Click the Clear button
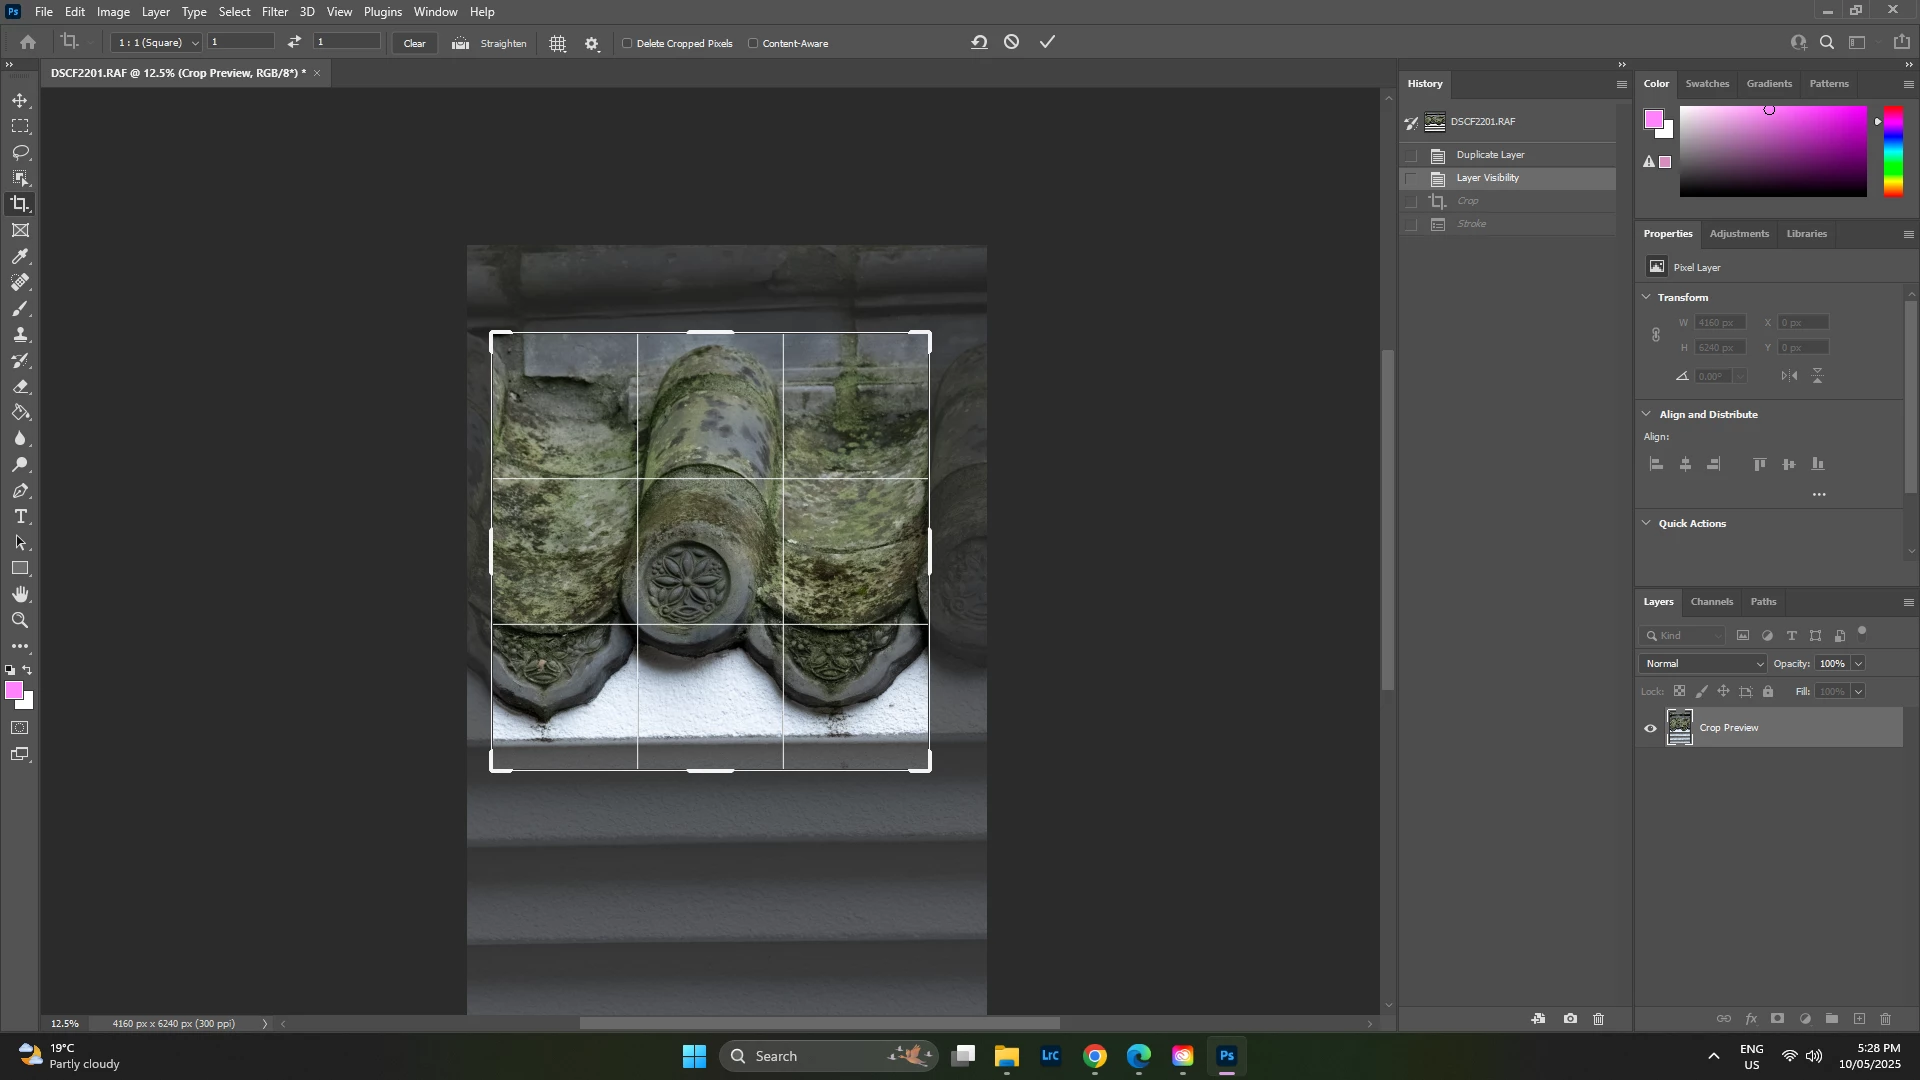Image resolution: width=1920 pixels, height=1080 pixels. [x=414, y=44]
